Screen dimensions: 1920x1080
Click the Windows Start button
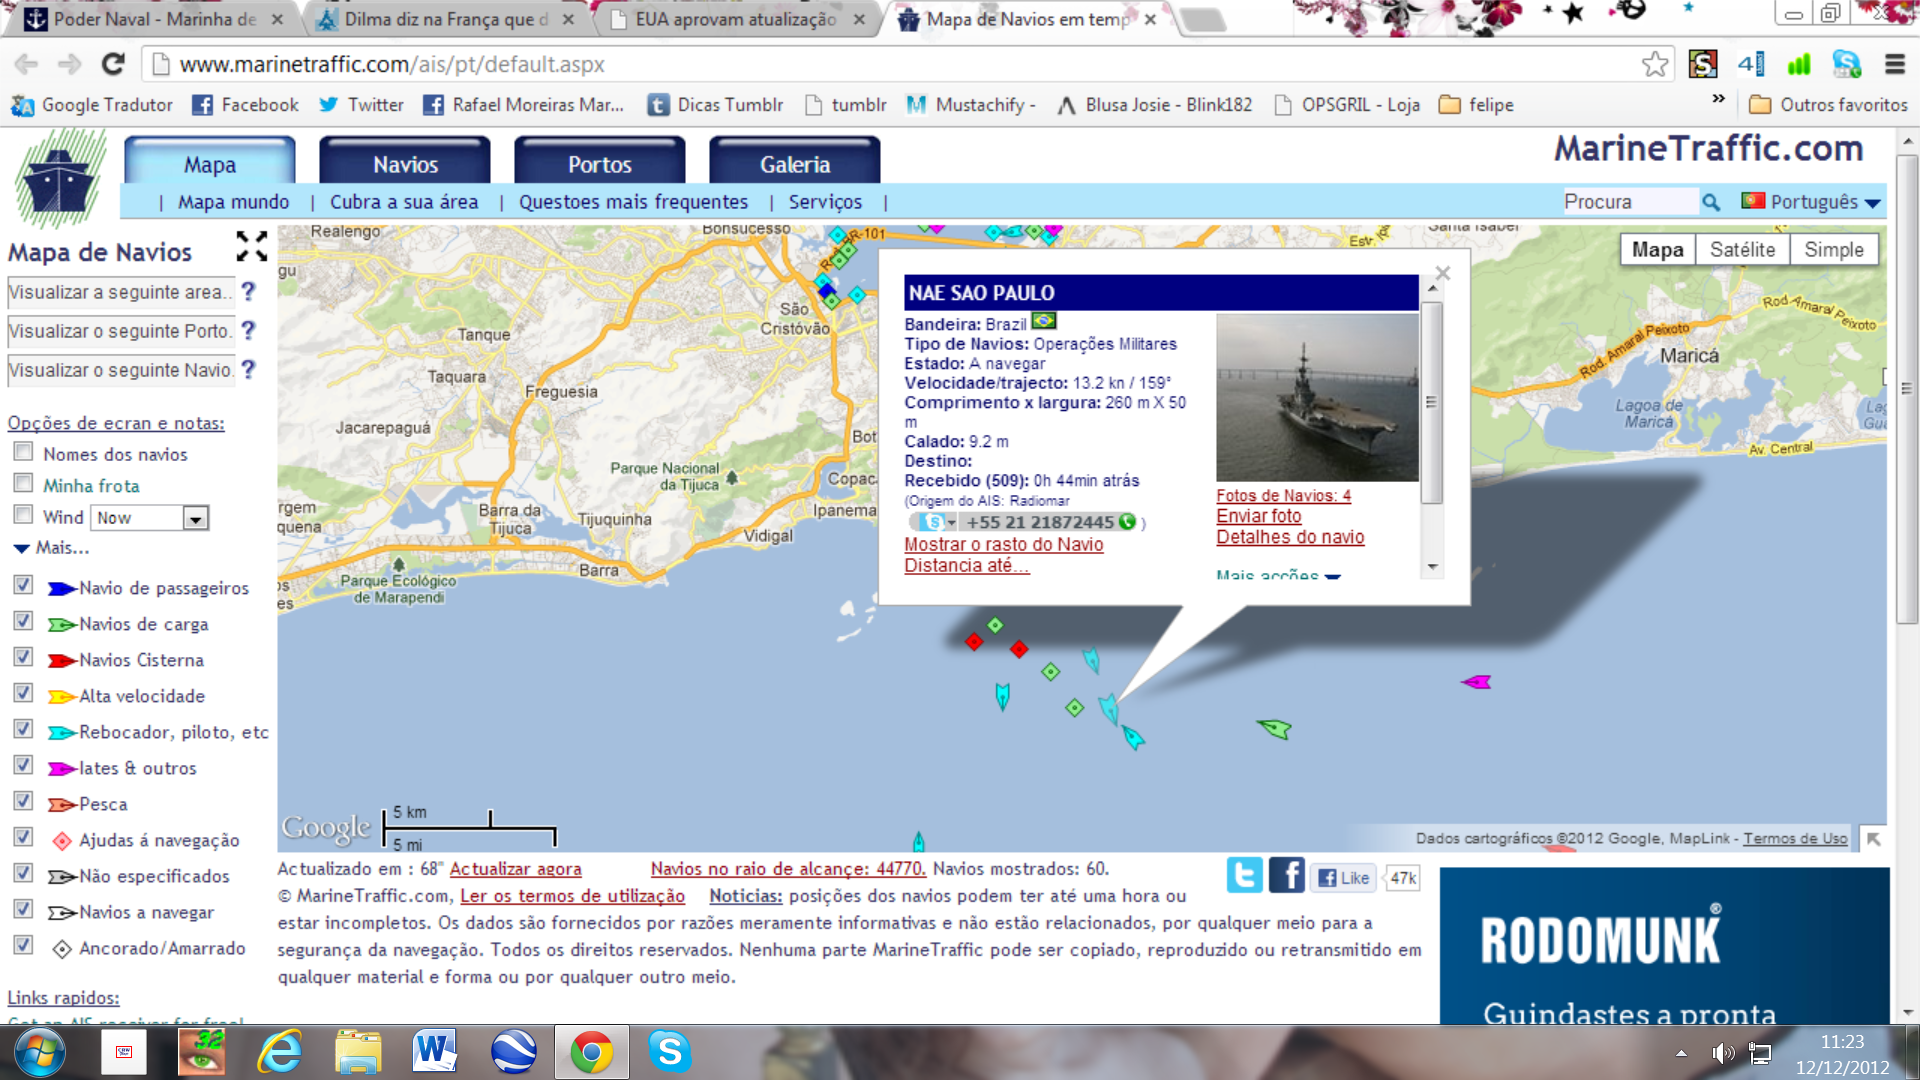[40, 1052]
